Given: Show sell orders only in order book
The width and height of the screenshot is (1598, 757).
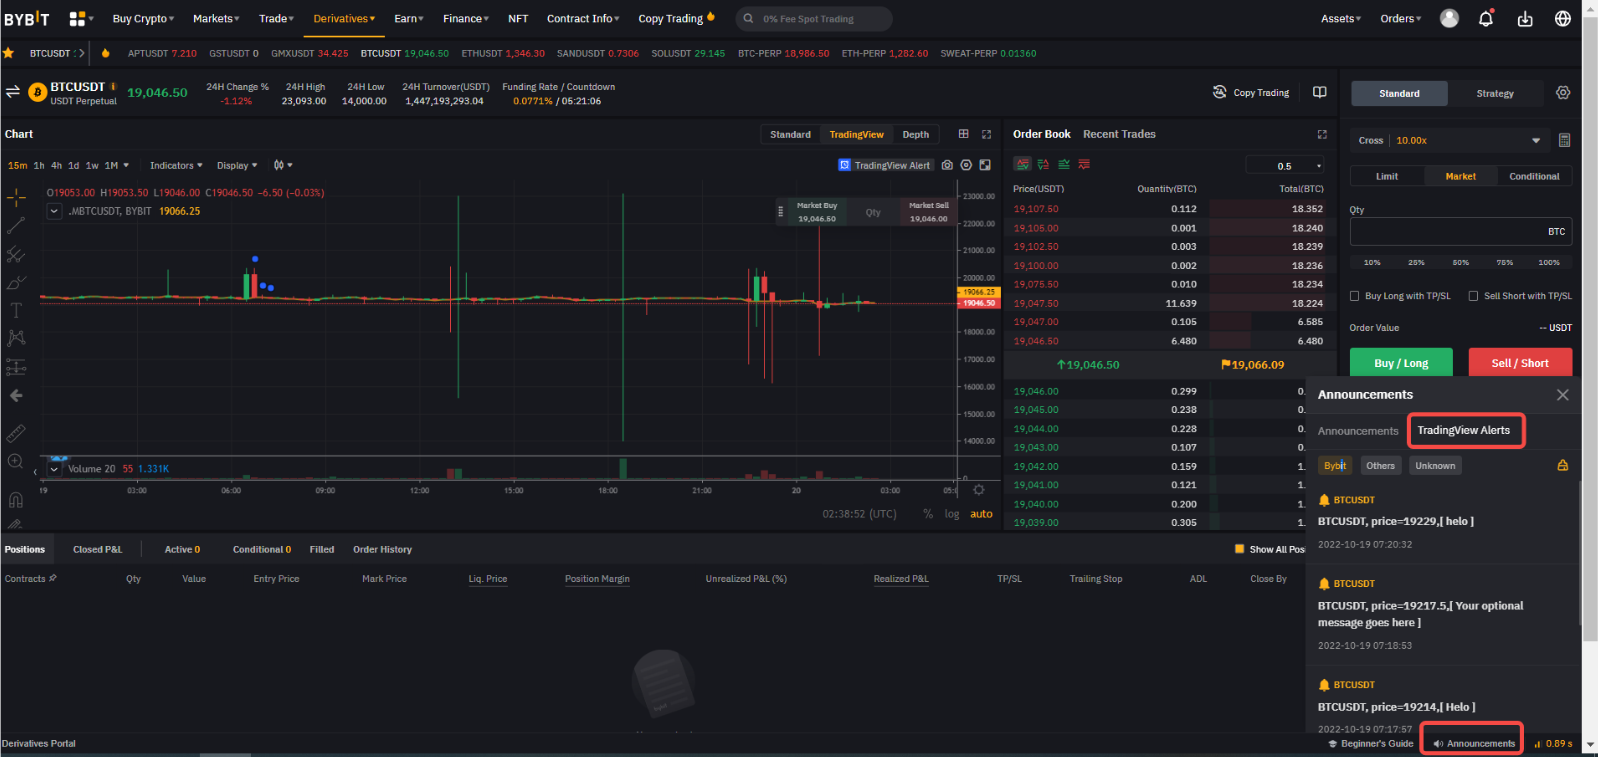Looking at the screenshot, I should click(1084, 164).
